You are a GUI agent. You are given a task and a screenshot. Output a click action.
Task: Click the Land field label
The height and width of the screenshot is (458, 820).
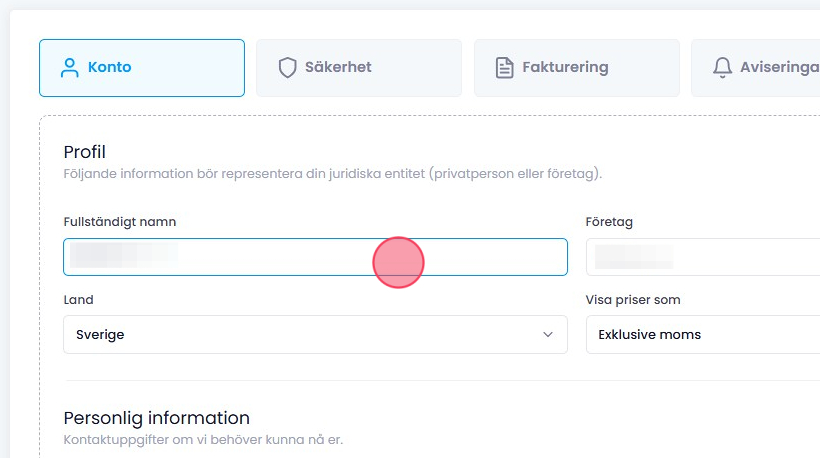(x=78, y=300)
